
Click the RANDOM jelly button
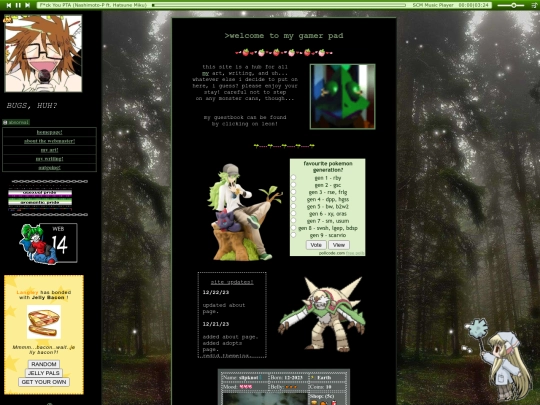(44, 364)
